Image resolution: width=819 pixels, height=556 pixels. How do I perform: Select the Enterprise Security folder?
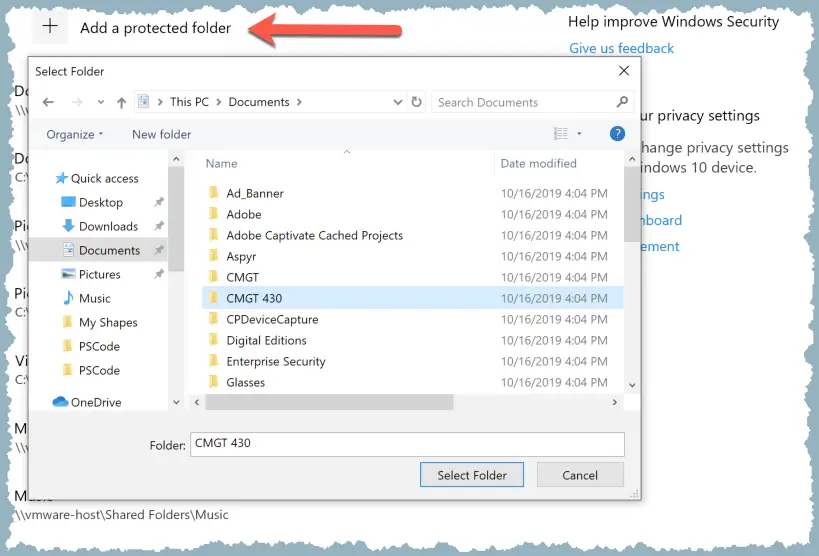coord(276,361)
